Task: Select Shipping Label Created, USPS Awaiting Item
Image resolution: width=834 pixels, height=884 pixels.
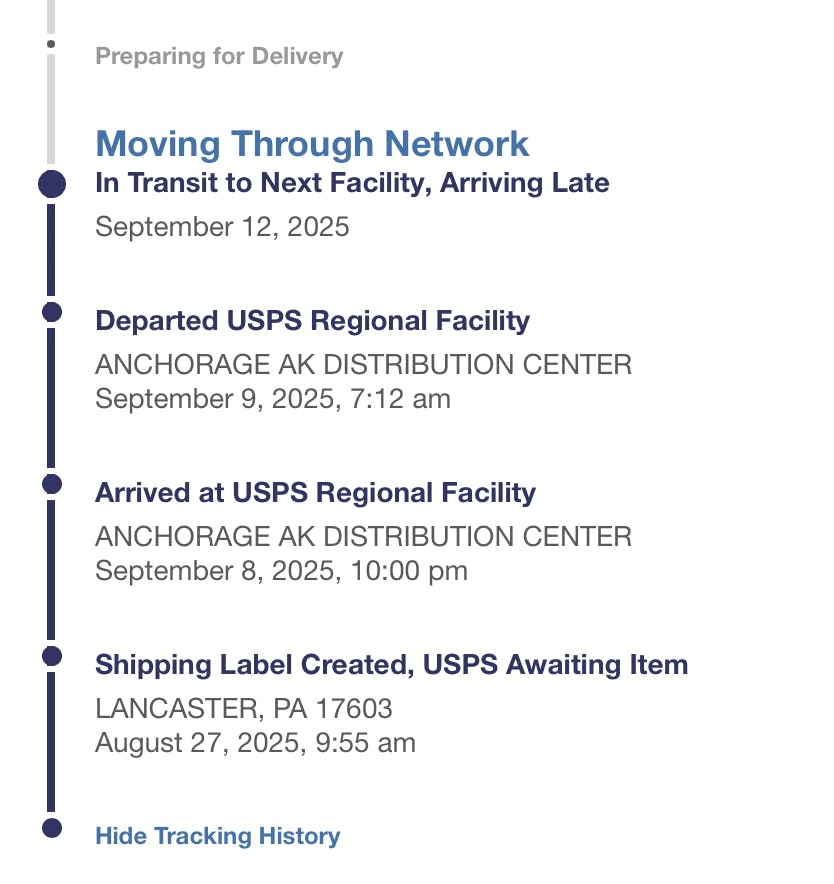Action: [x=391, y=665]
